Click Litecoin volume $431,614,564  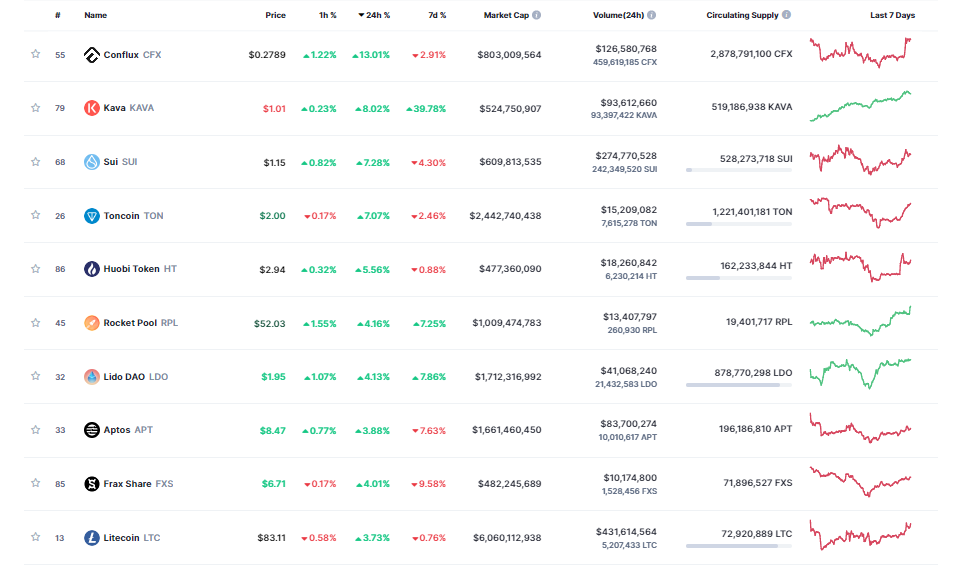pyautogui.click(x=626, y=532)
